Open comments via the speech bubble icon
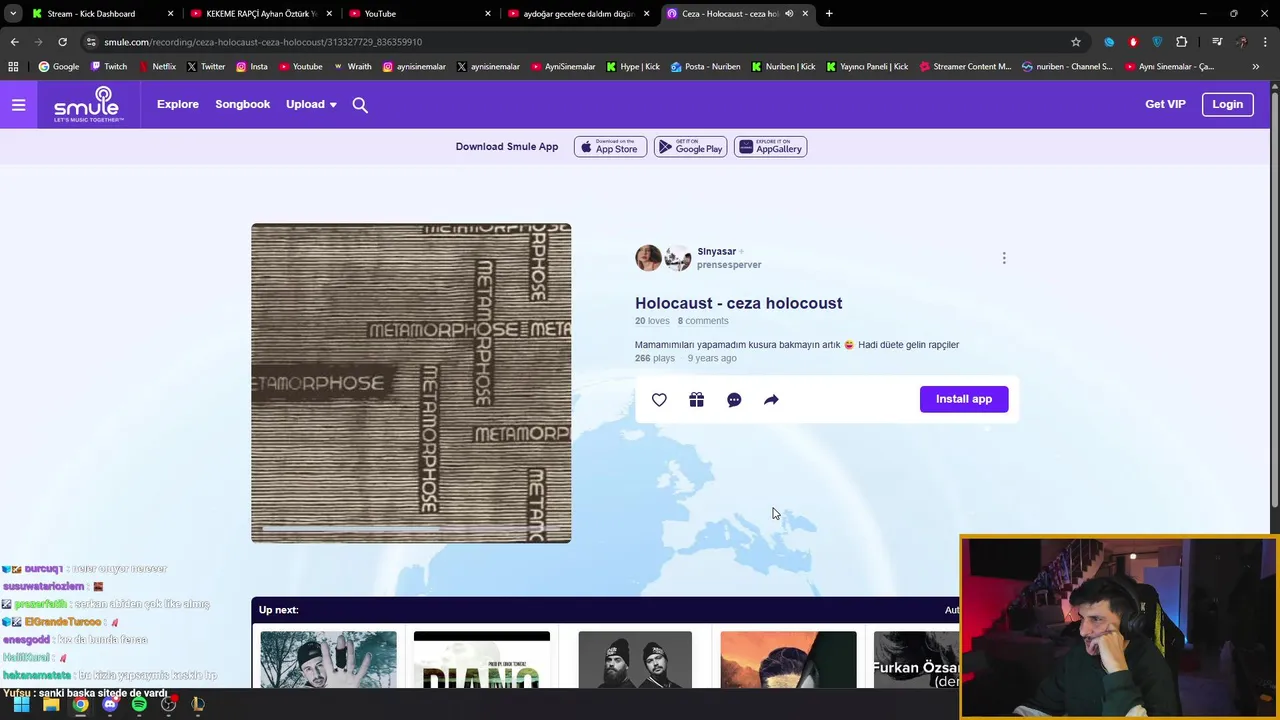The height and width of the screenshot is (720, 1280). (734, 400)
